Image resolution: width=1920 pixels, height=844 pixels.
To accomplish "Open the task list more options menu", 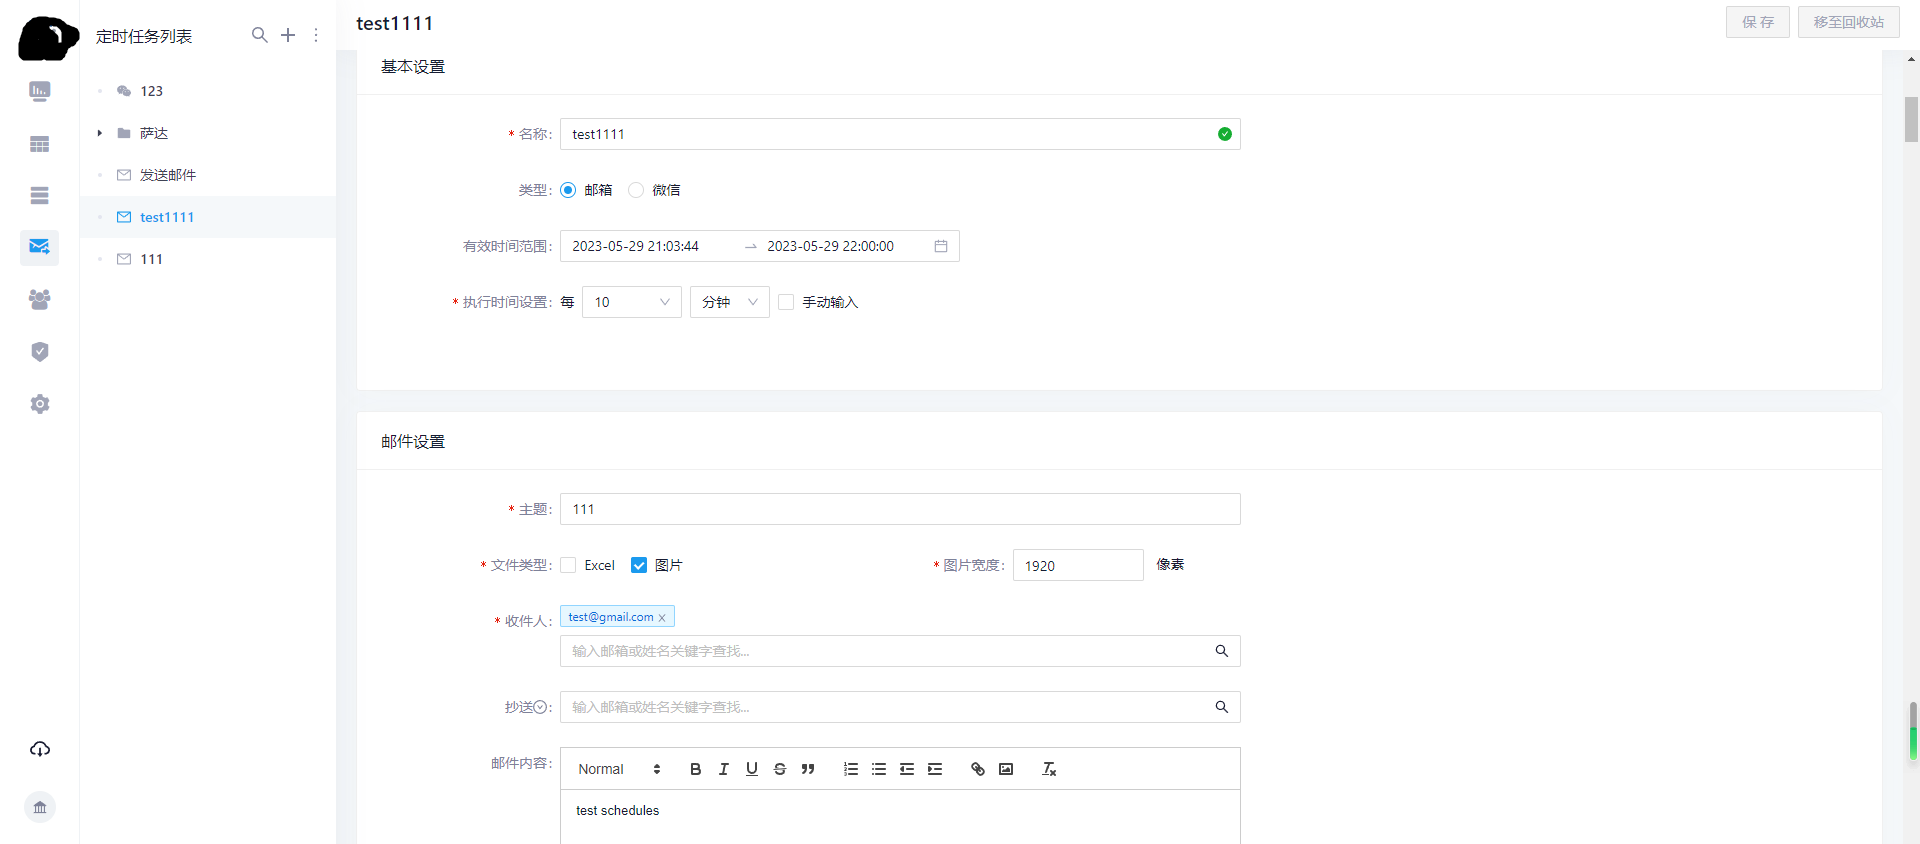I will 316,35.
